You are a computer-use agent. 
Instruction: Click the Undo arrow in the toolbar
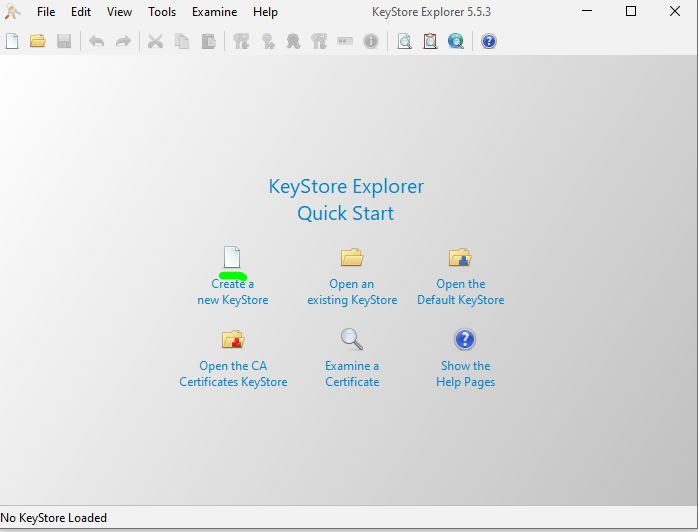97,41
